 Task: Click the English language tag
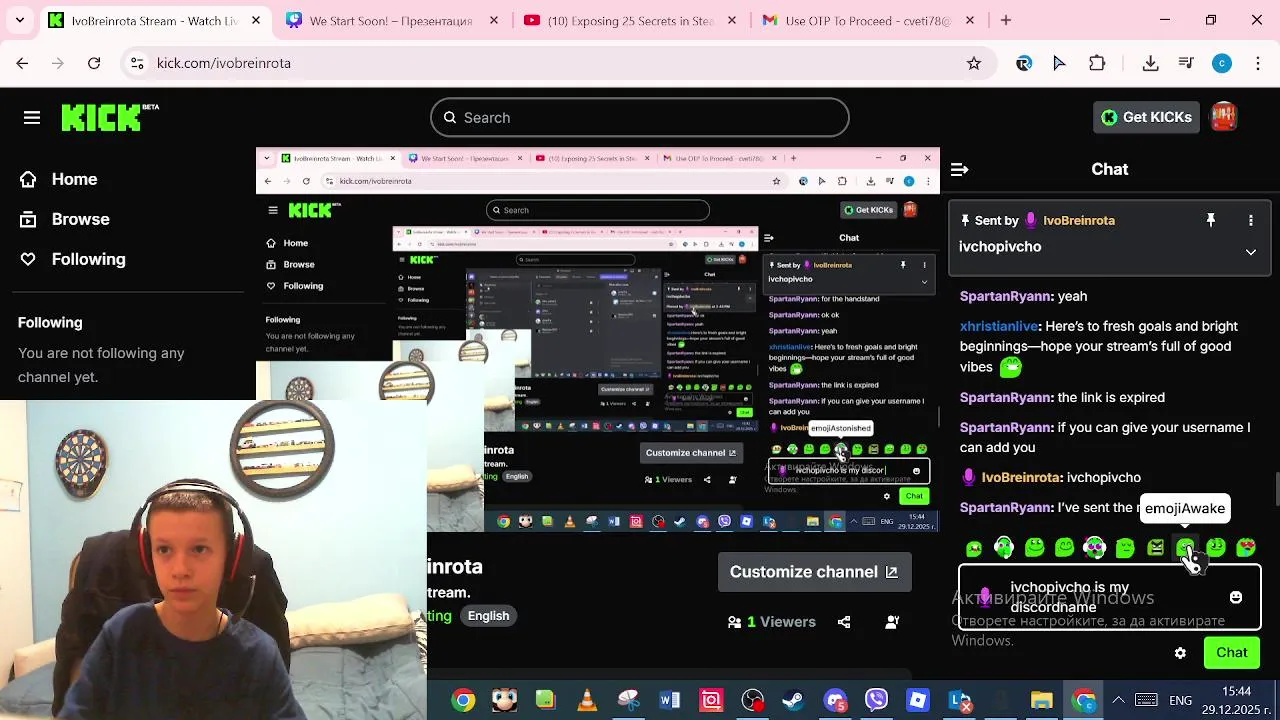click(488, 616)
